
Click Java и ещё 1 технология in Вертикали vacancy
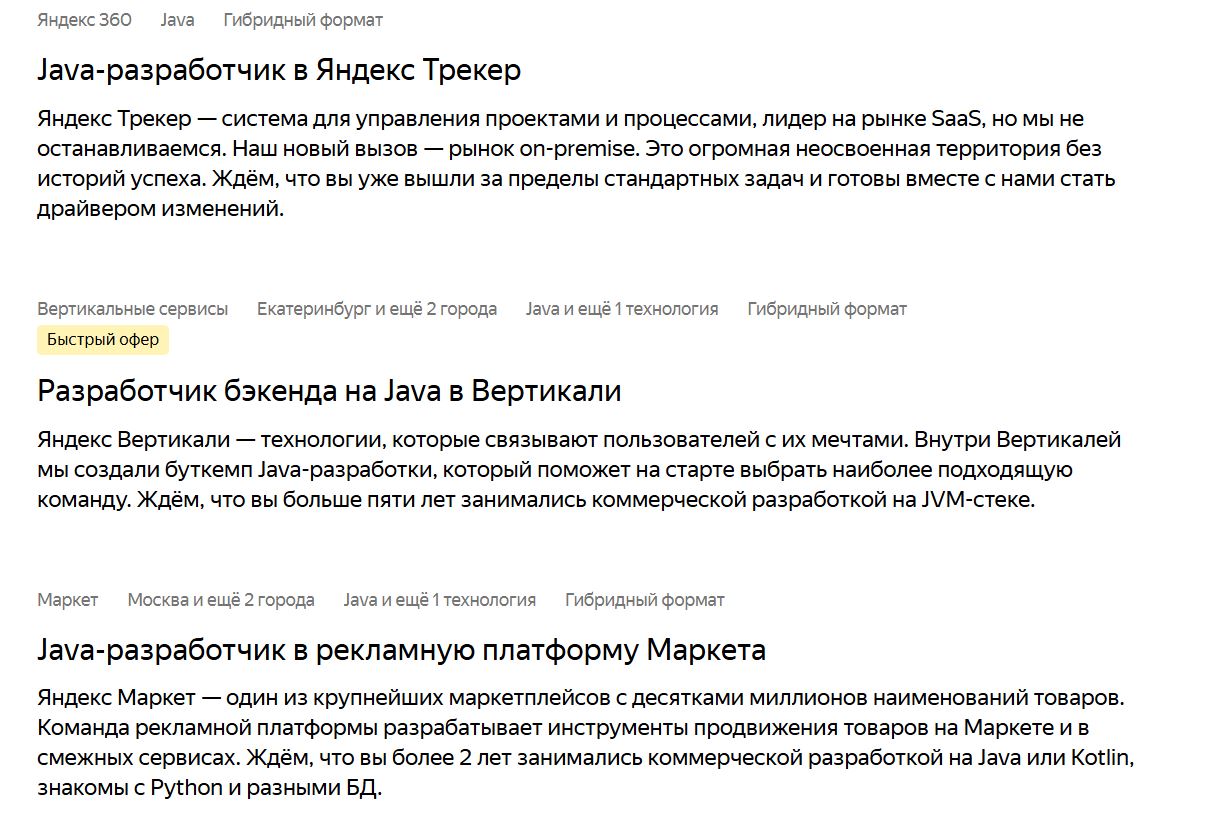[x=622, y=309]
